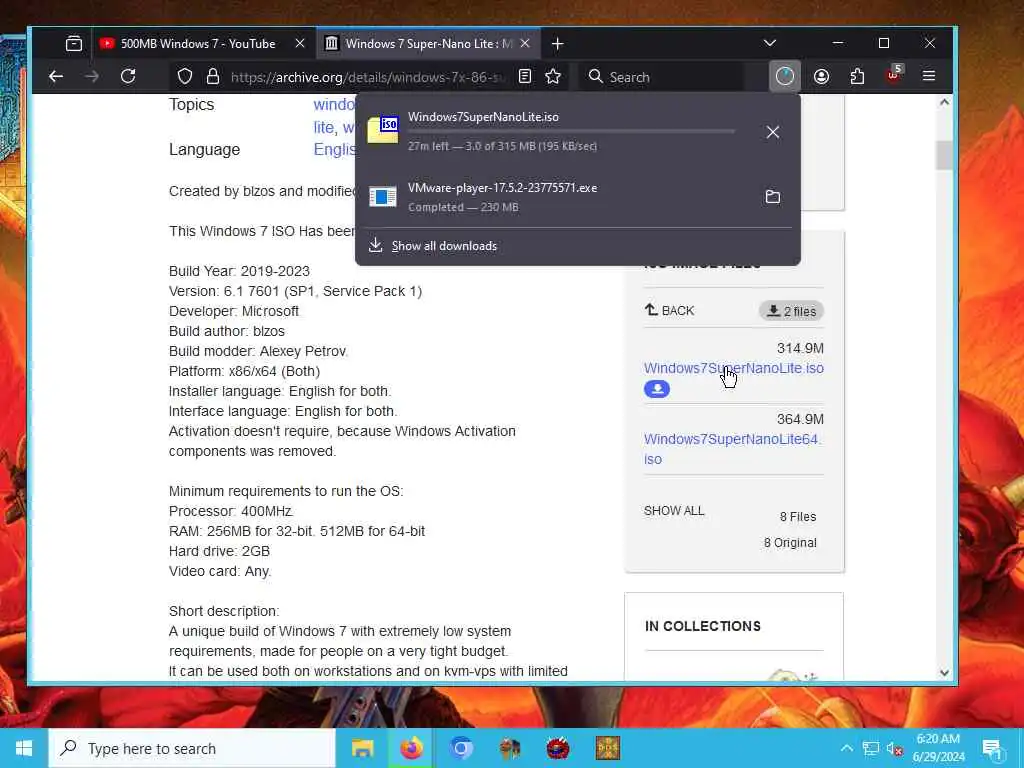Viewport: 1024px width, 768px height.
Task: Go back to the previous page
Action: pos(56,76)
